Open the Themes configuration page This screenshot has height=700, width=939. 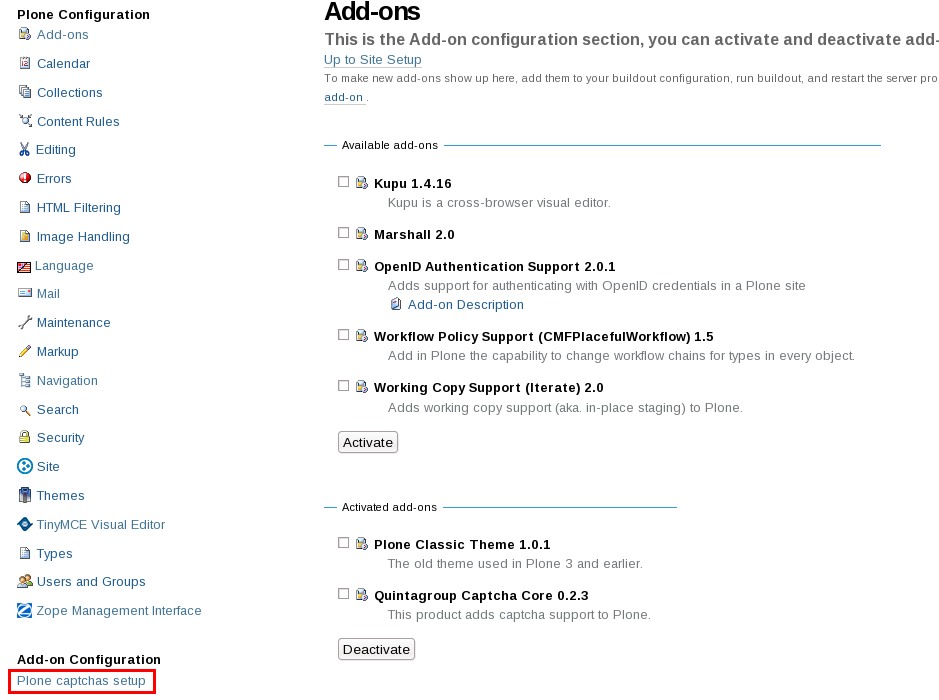point(60,496)
